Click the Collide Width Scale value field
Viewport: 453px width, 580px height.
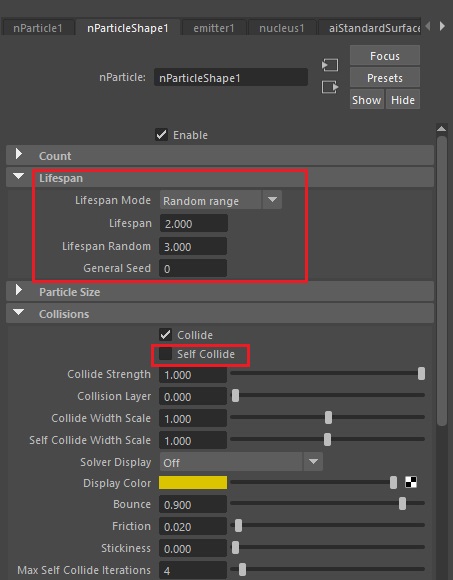point(193,418)
